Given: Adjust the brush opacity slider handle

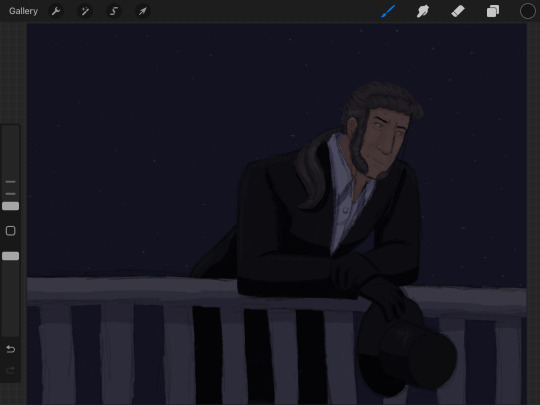Looking at the screenshot, I should (x=11, y=256).
